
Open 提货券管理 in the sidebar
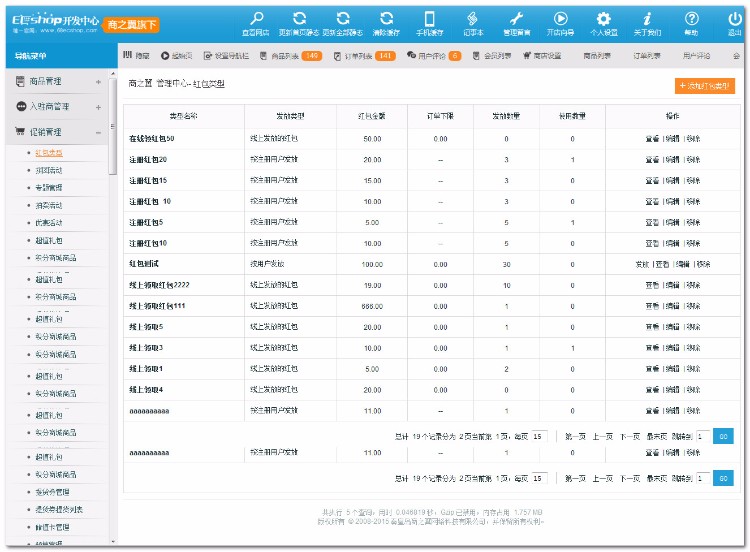(x=52, y=492)
